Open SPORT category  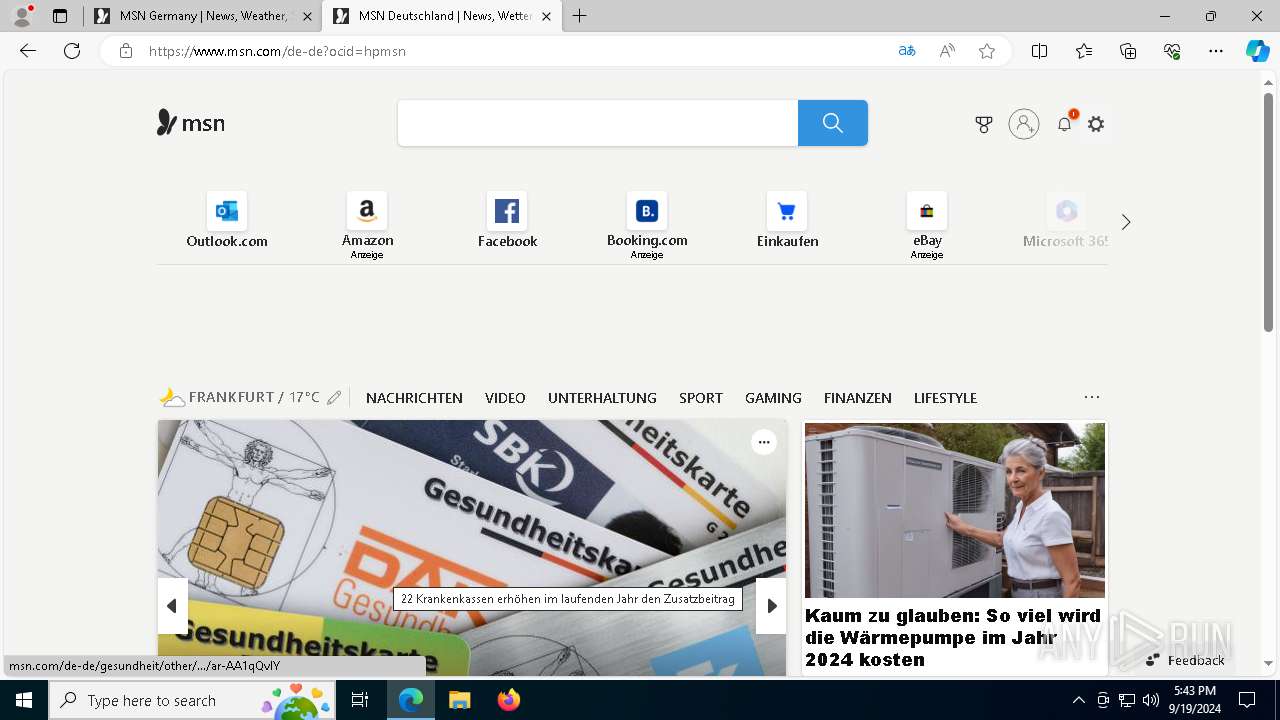click(701, 398)
